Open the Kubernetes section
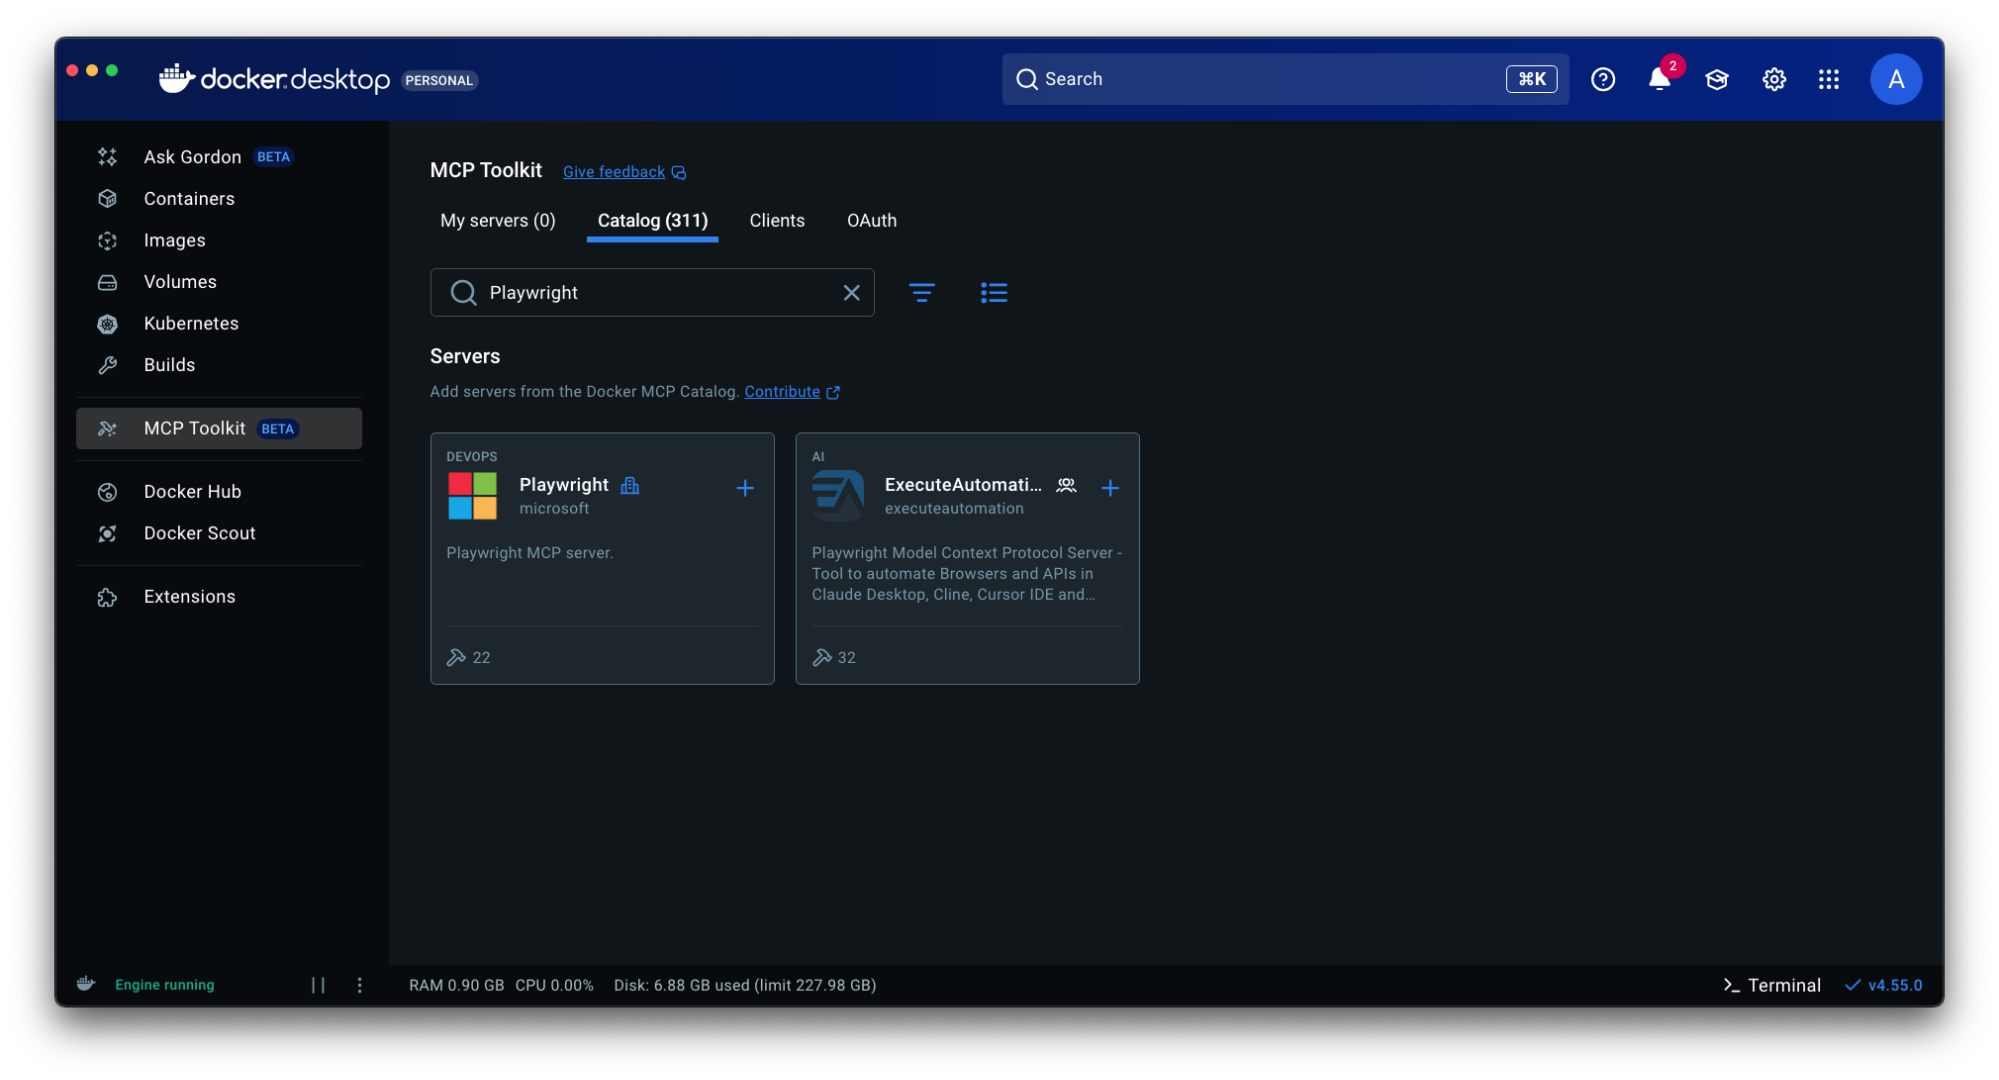The height and width of the screenshot is (1080, 1999). pyautogui.click(x=190, y=323)
